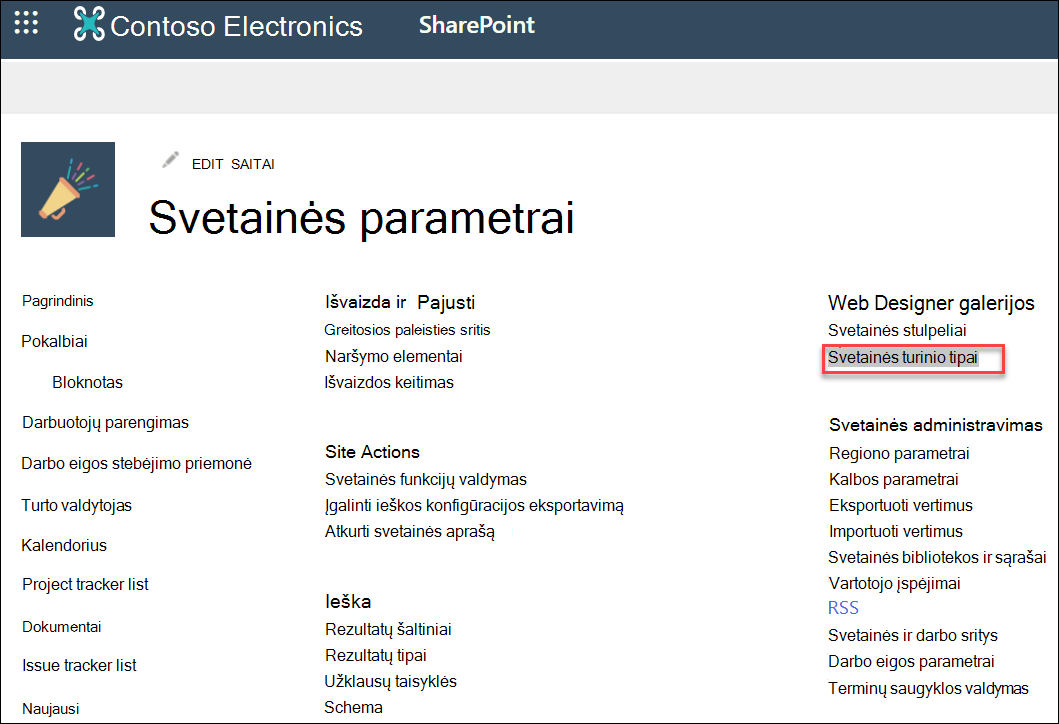Open Naršymo elementai settings link

394,356
